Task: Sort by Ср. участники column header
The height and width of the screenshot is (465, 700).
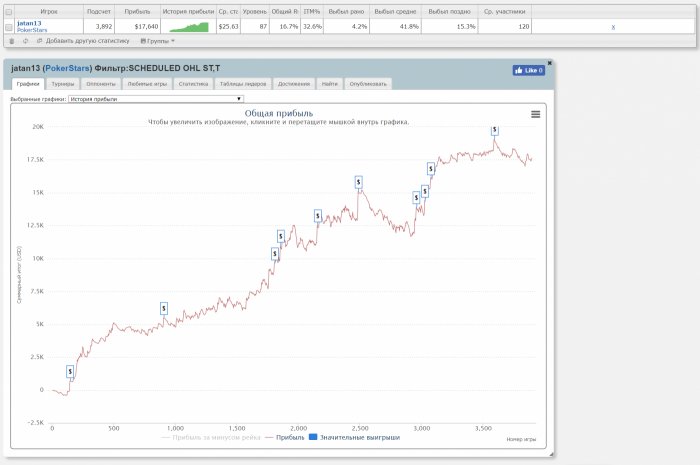Action: click(504, 12)
